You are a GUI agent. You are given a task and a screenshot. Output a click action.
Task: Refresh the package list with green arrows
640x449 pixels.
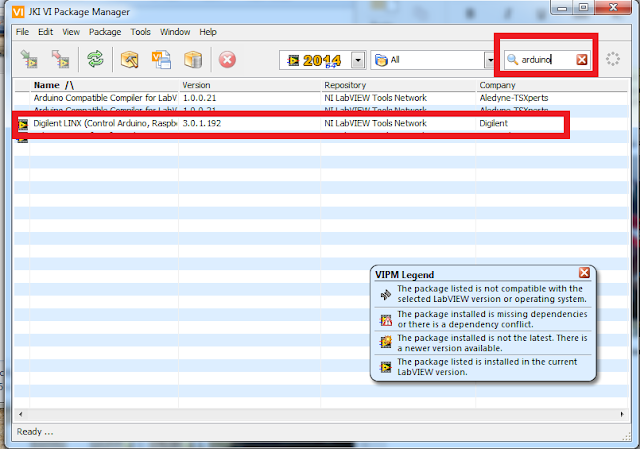96,60
